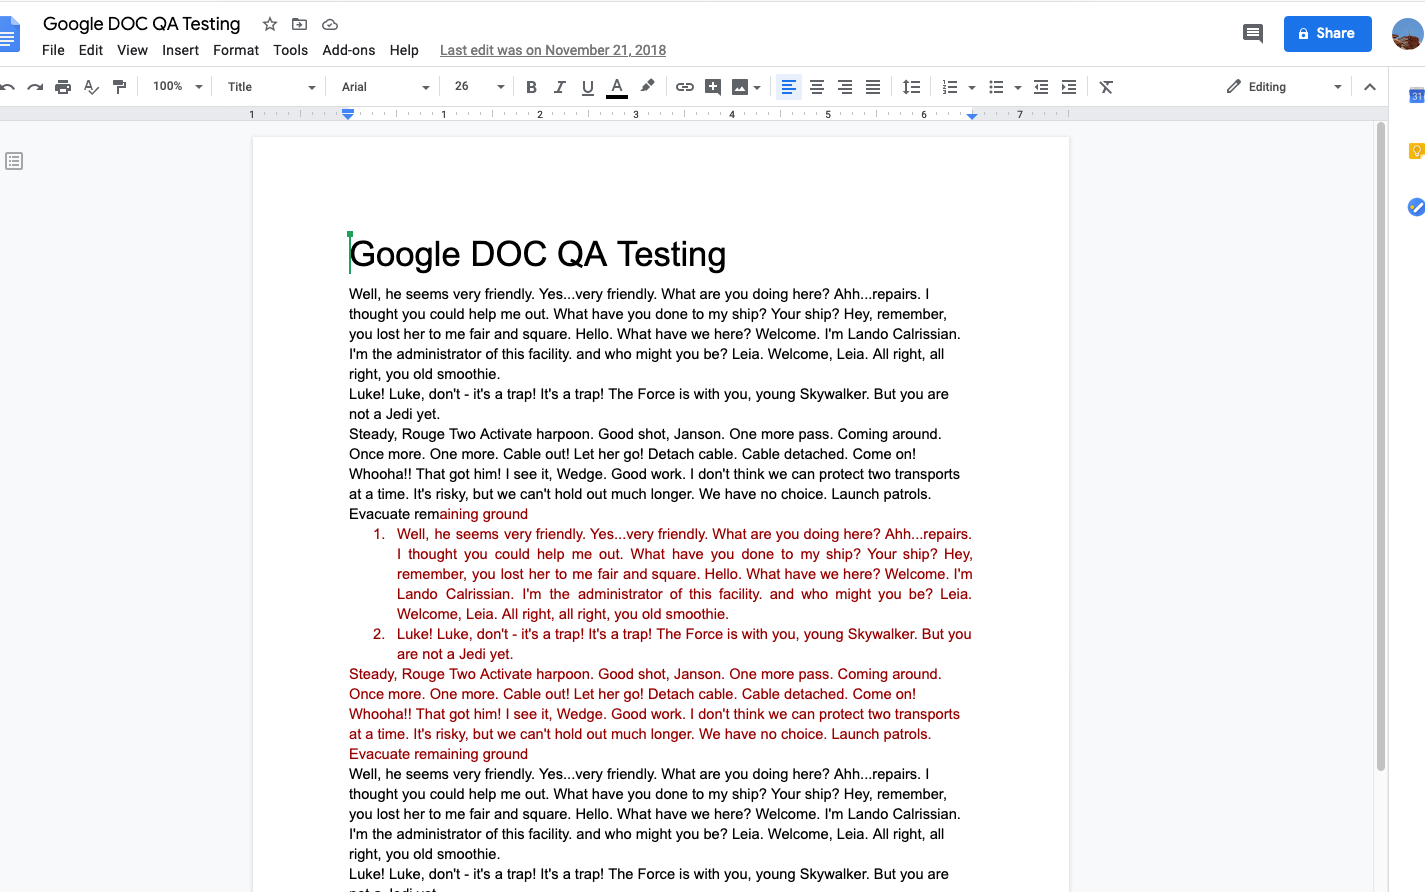
Task: Toggle bold formatting
Action: pos(531,87)
